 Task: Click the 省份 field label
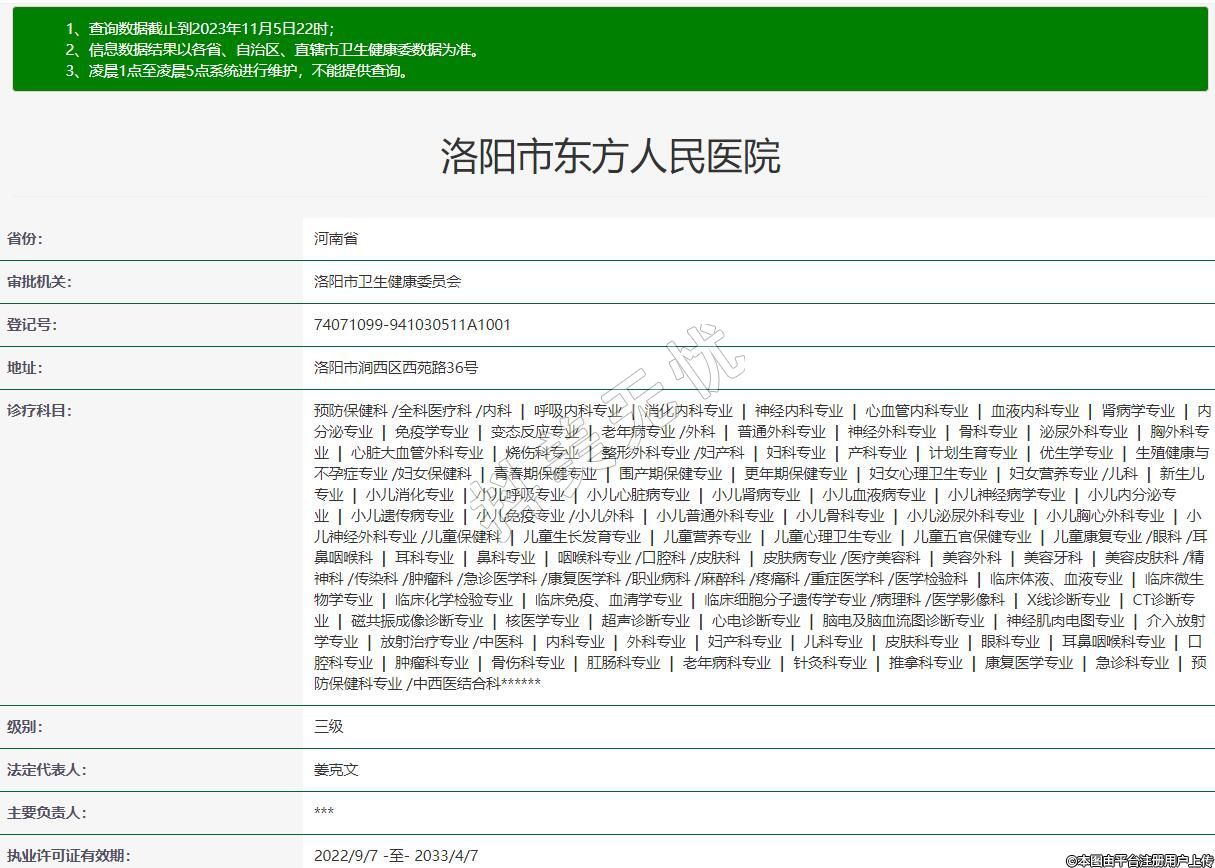25,239
